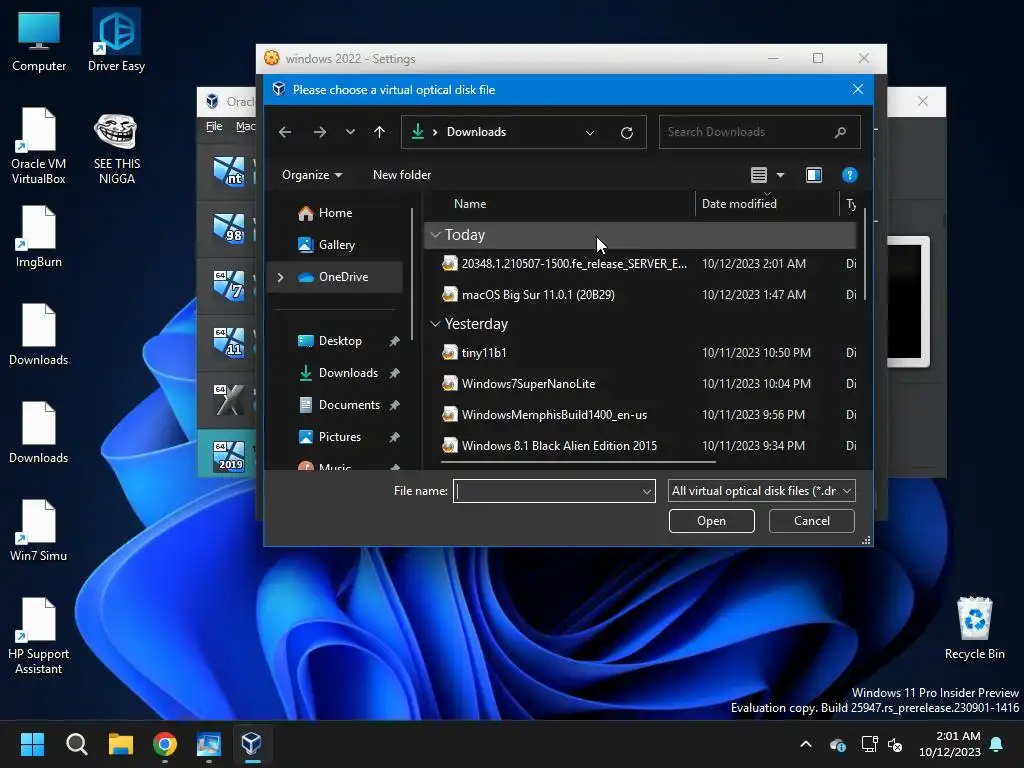Open HP Support Assistant shortcut
This screenshot has width=1024, height=768.
[x=39, y=636]
